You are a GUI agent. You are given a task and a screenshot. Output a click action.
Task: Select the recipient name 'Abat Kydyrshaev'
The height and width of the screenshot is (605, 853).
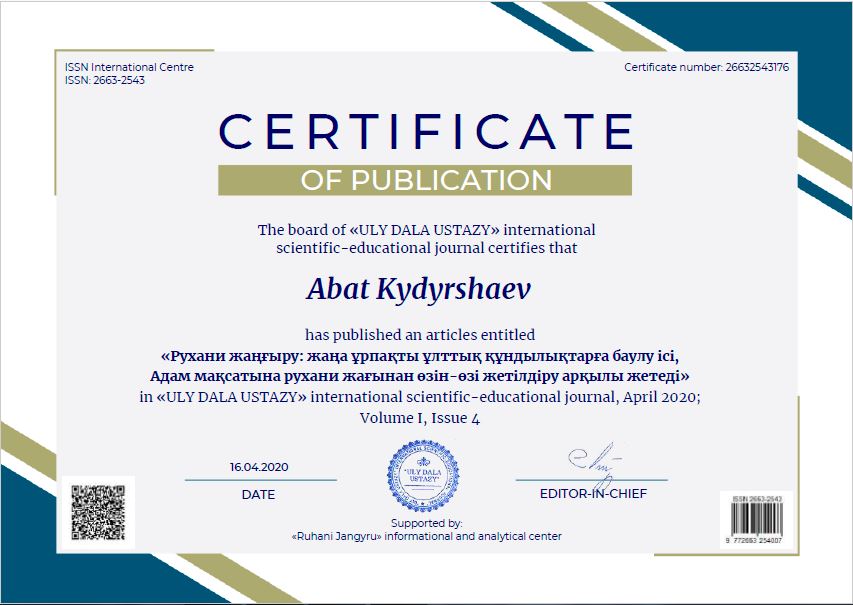[418, 289]
